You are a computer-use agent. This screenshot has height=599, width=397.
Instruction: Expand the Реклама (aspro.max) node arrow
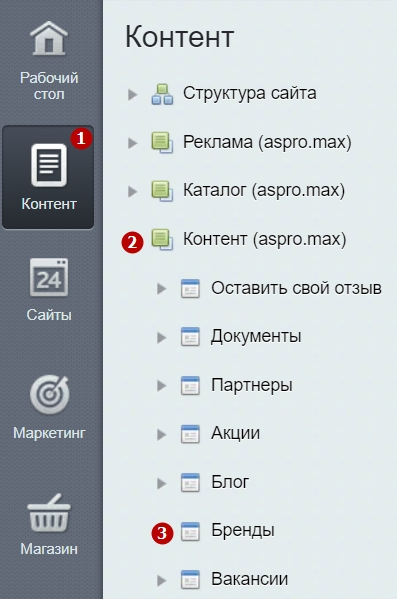point(132,143)
